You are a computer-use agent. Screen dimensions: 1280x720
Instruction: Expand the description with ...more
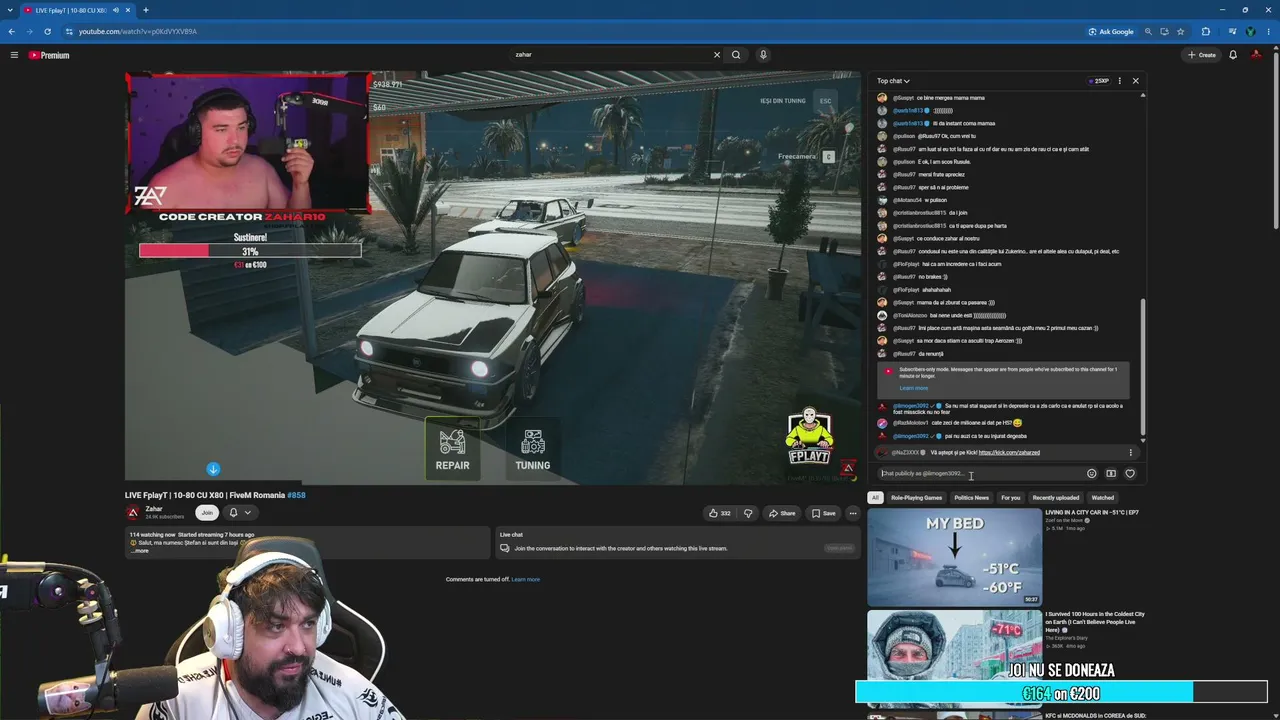pos(141,551)
